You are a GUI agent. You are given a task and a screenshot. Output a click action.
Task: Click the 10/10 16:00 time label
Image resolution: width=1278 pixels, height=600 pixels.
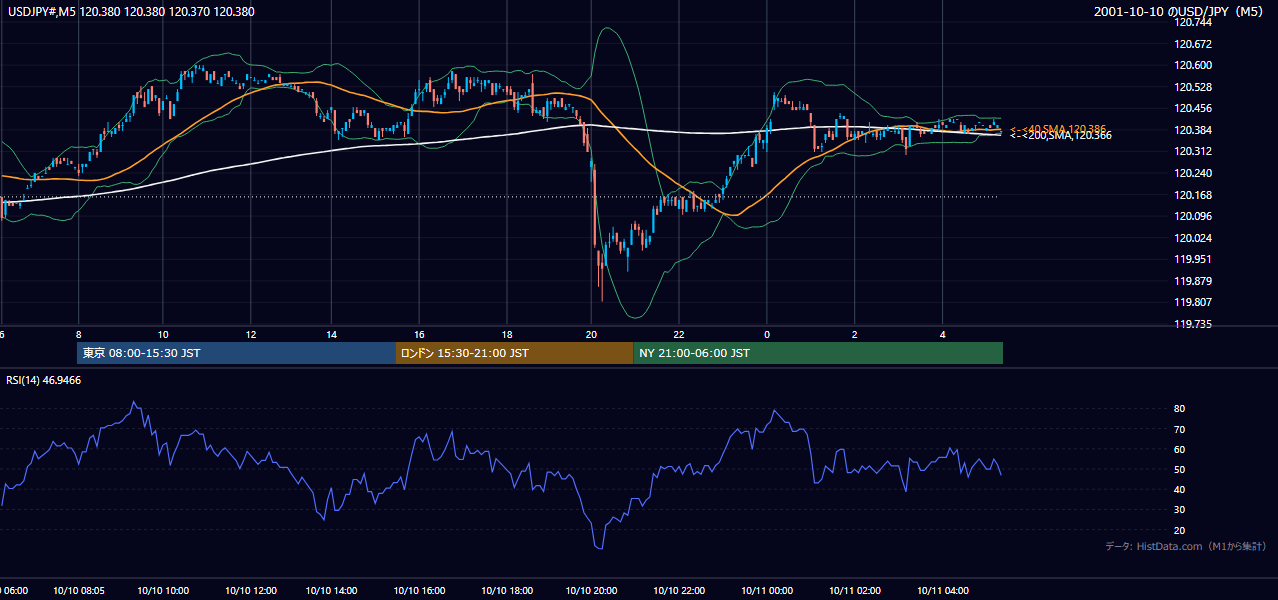click(x=419, y=590)
